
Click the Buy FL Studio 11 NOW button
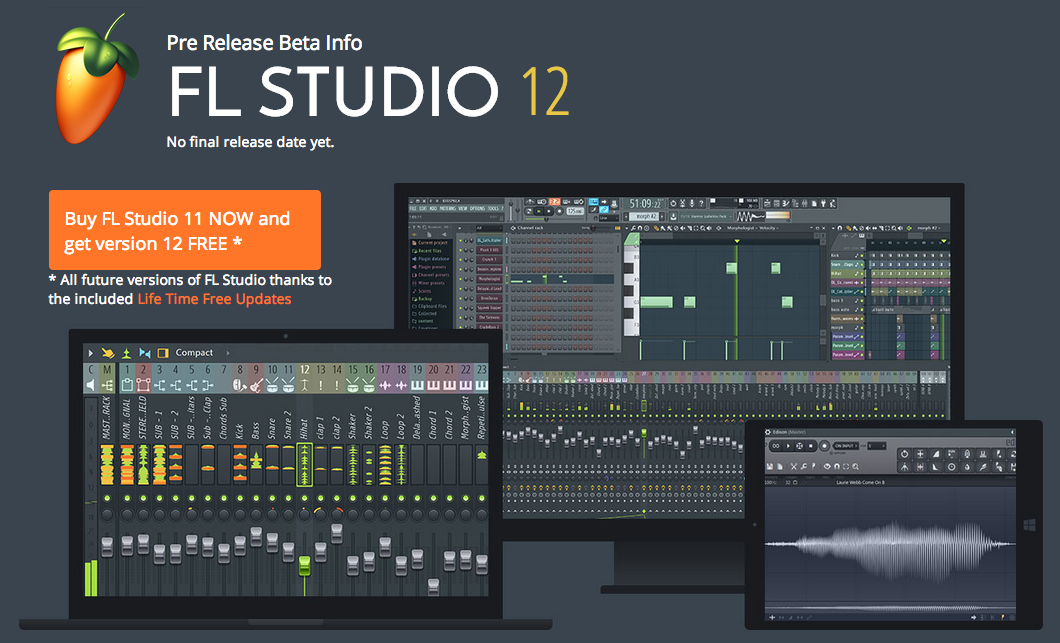pos(185,231)
